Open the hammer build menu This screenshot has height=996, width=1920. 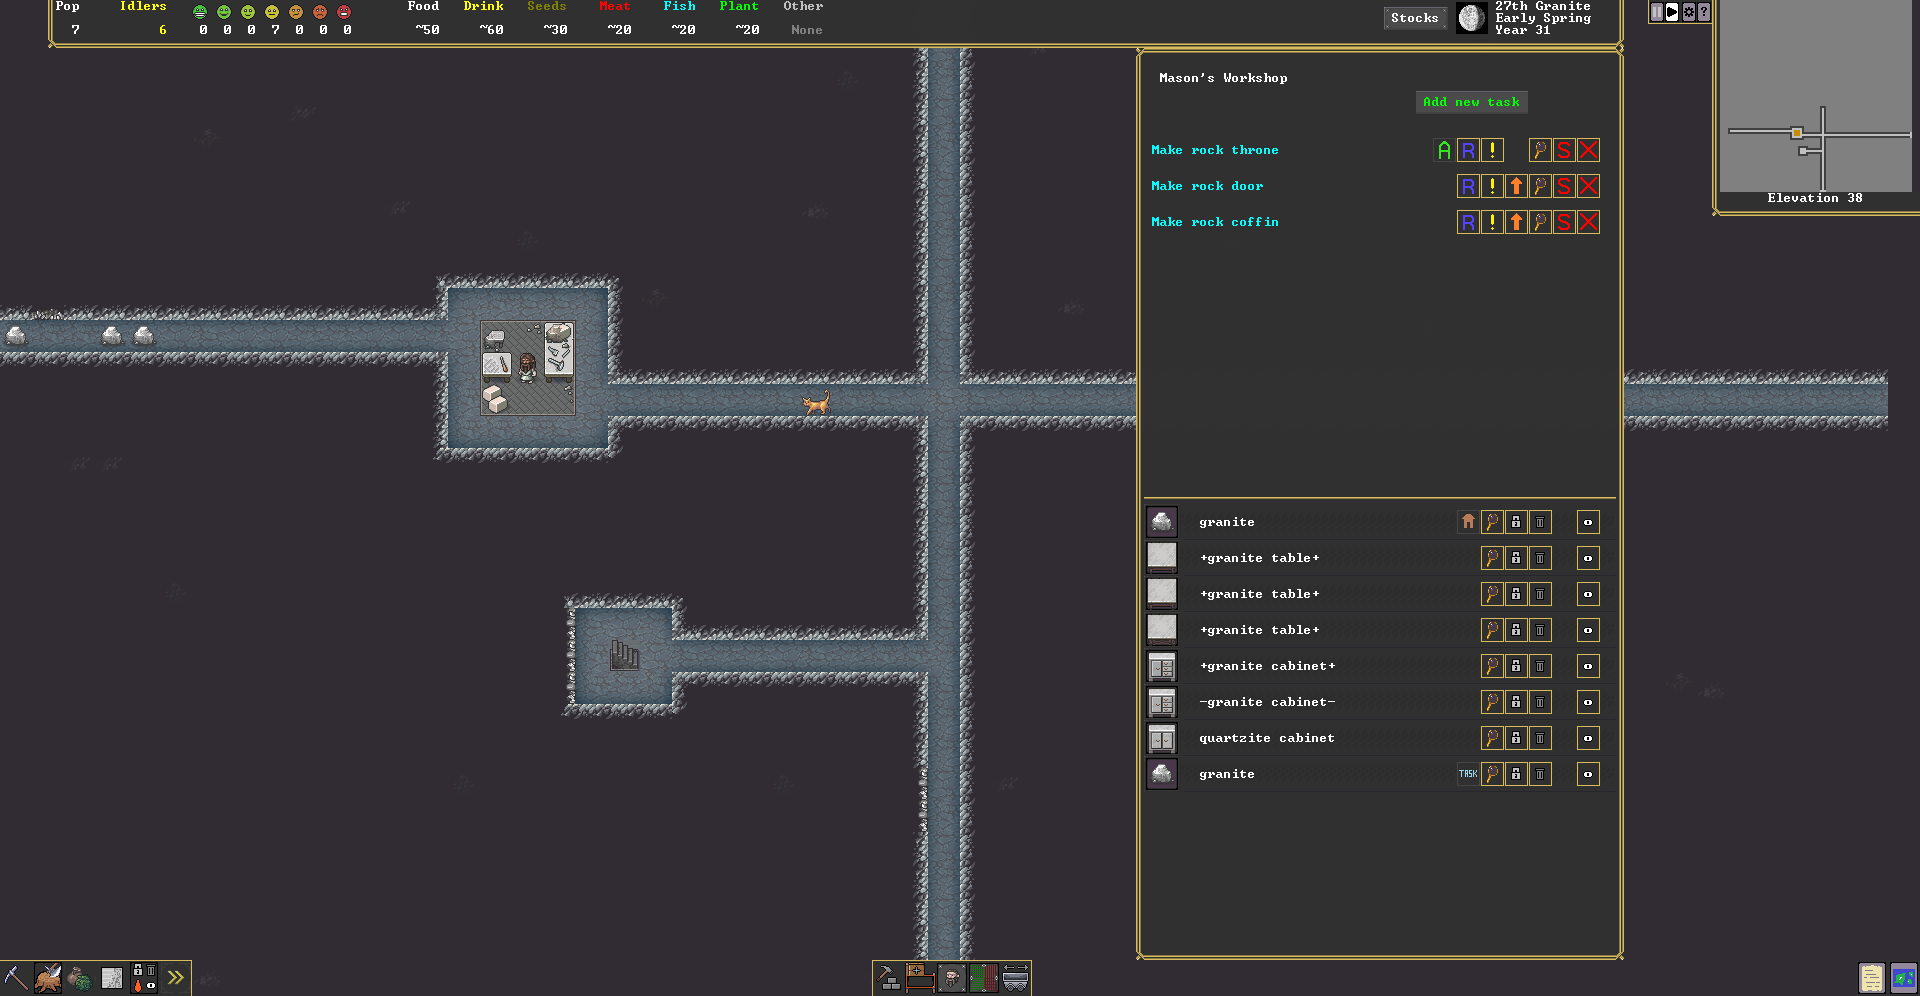point(888,977)
